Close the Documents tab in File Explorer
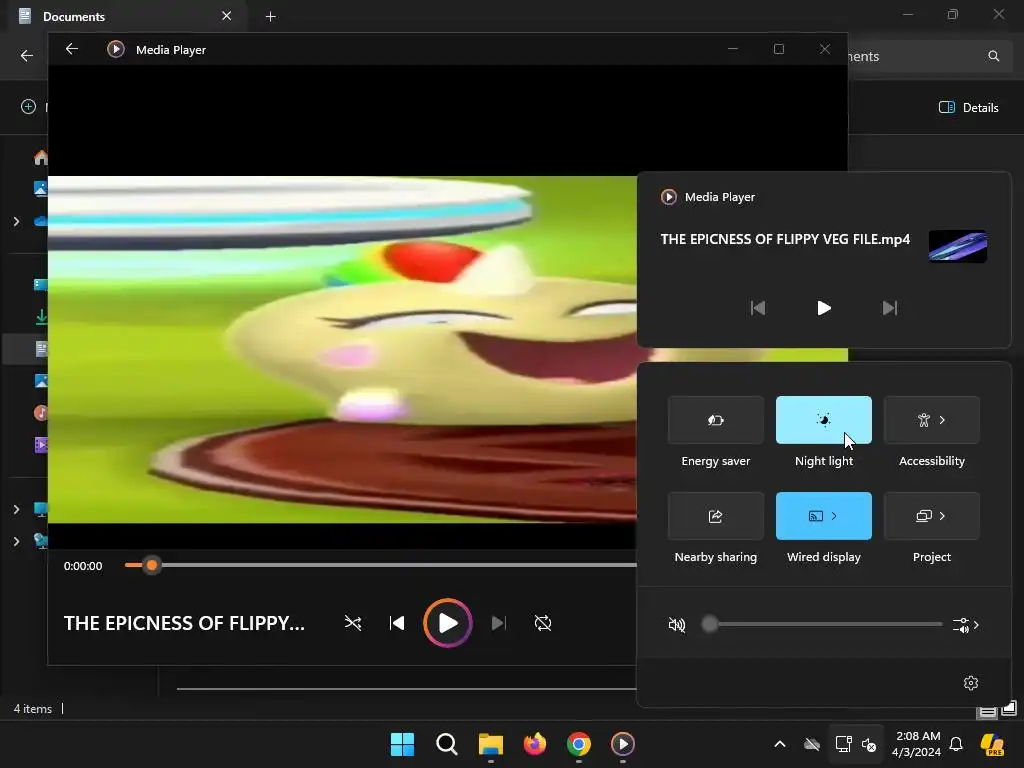1024x768 pixels. point(227,16)
